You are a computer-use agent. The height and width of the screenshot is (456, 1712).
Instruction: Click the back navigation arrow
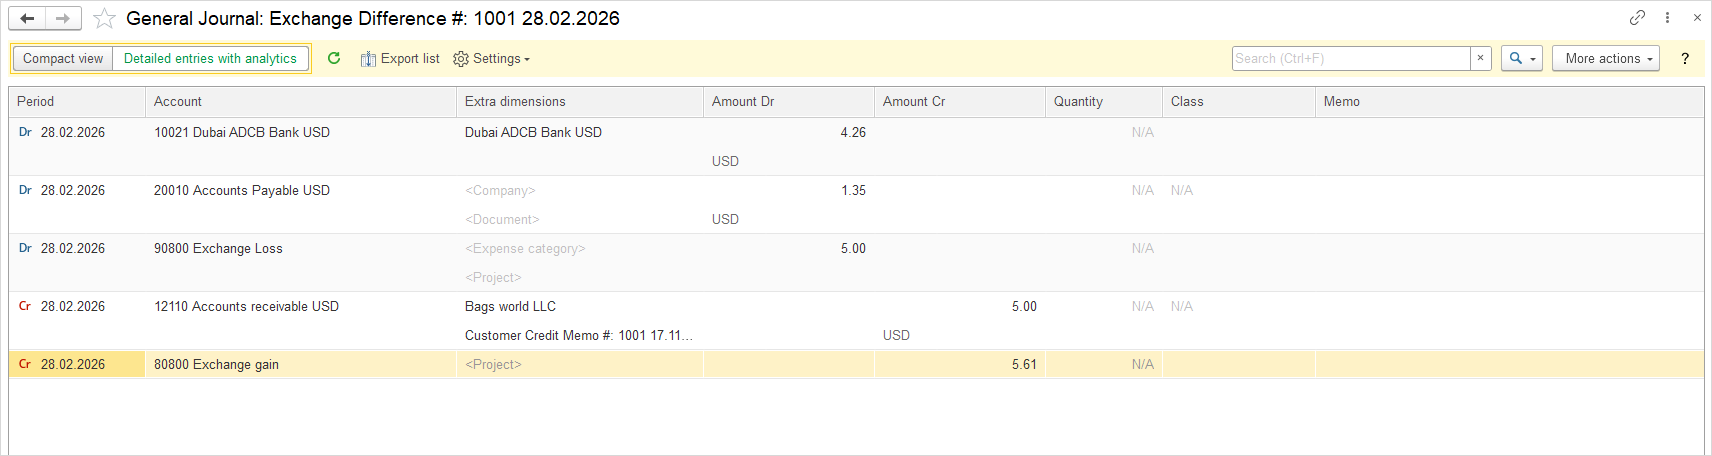click(x=27, y=18)
